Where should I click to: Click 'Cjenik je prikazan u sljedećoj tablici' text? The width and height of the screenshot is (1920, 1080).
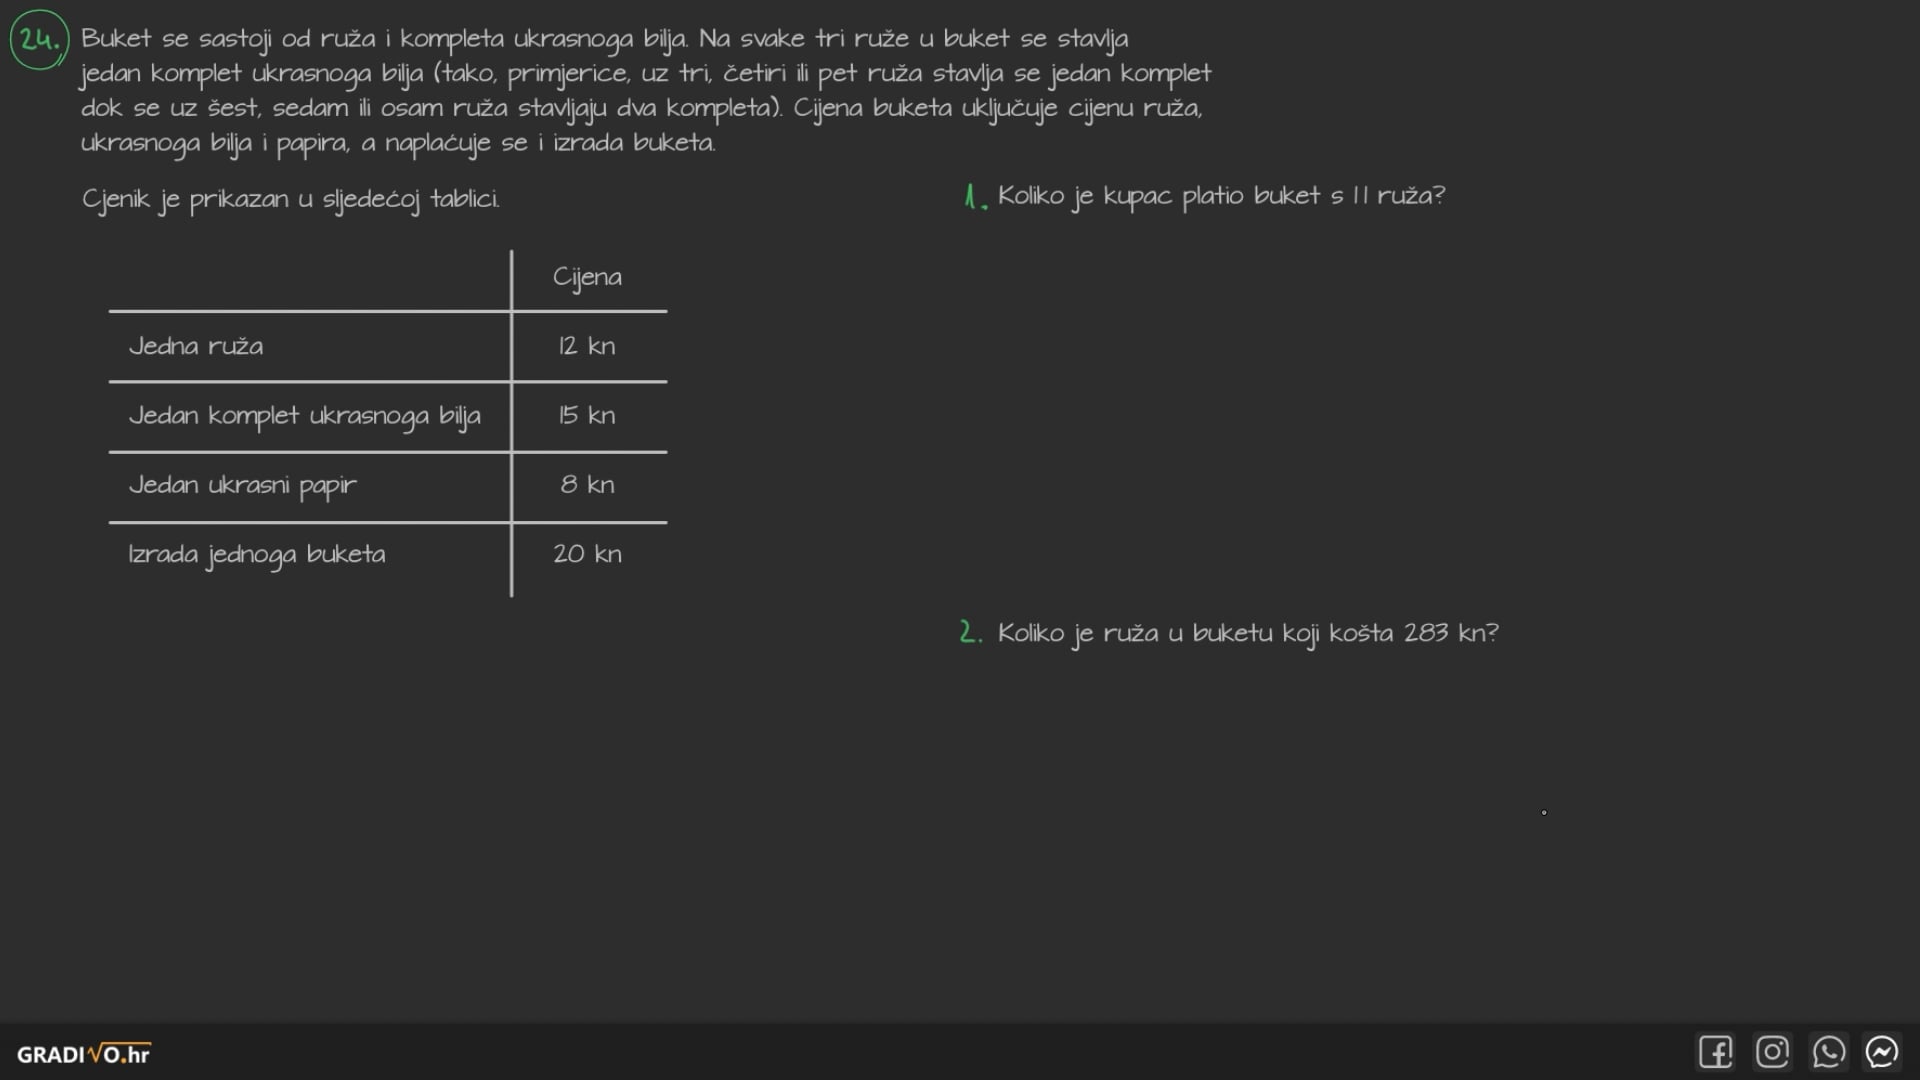point(290,199)
